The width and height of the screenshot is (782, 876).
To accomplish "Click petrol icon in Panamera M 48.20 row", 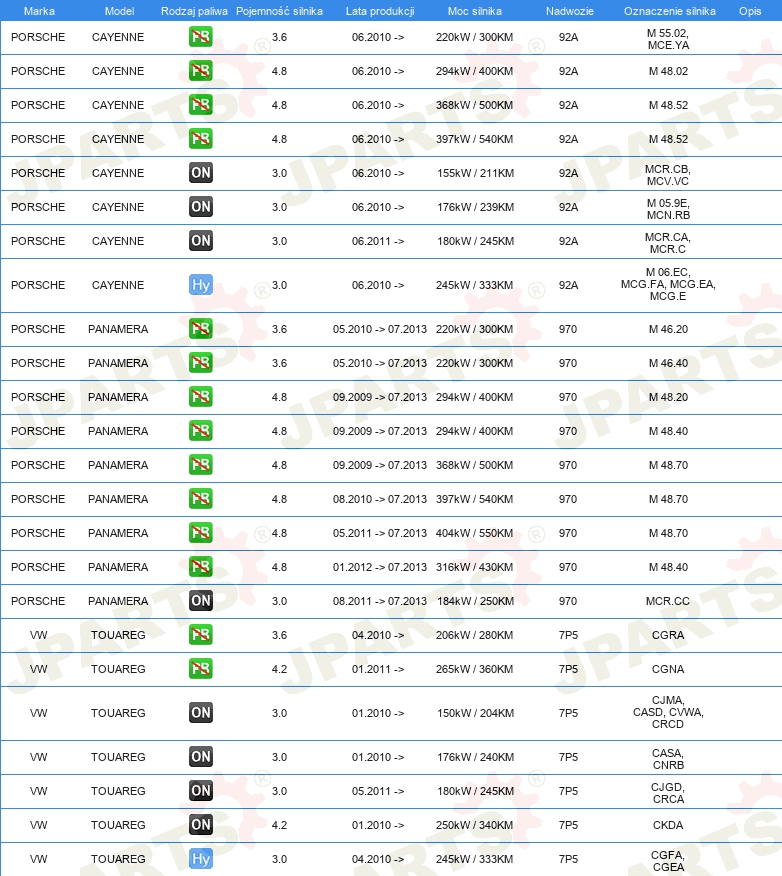I will coord(201,397).
